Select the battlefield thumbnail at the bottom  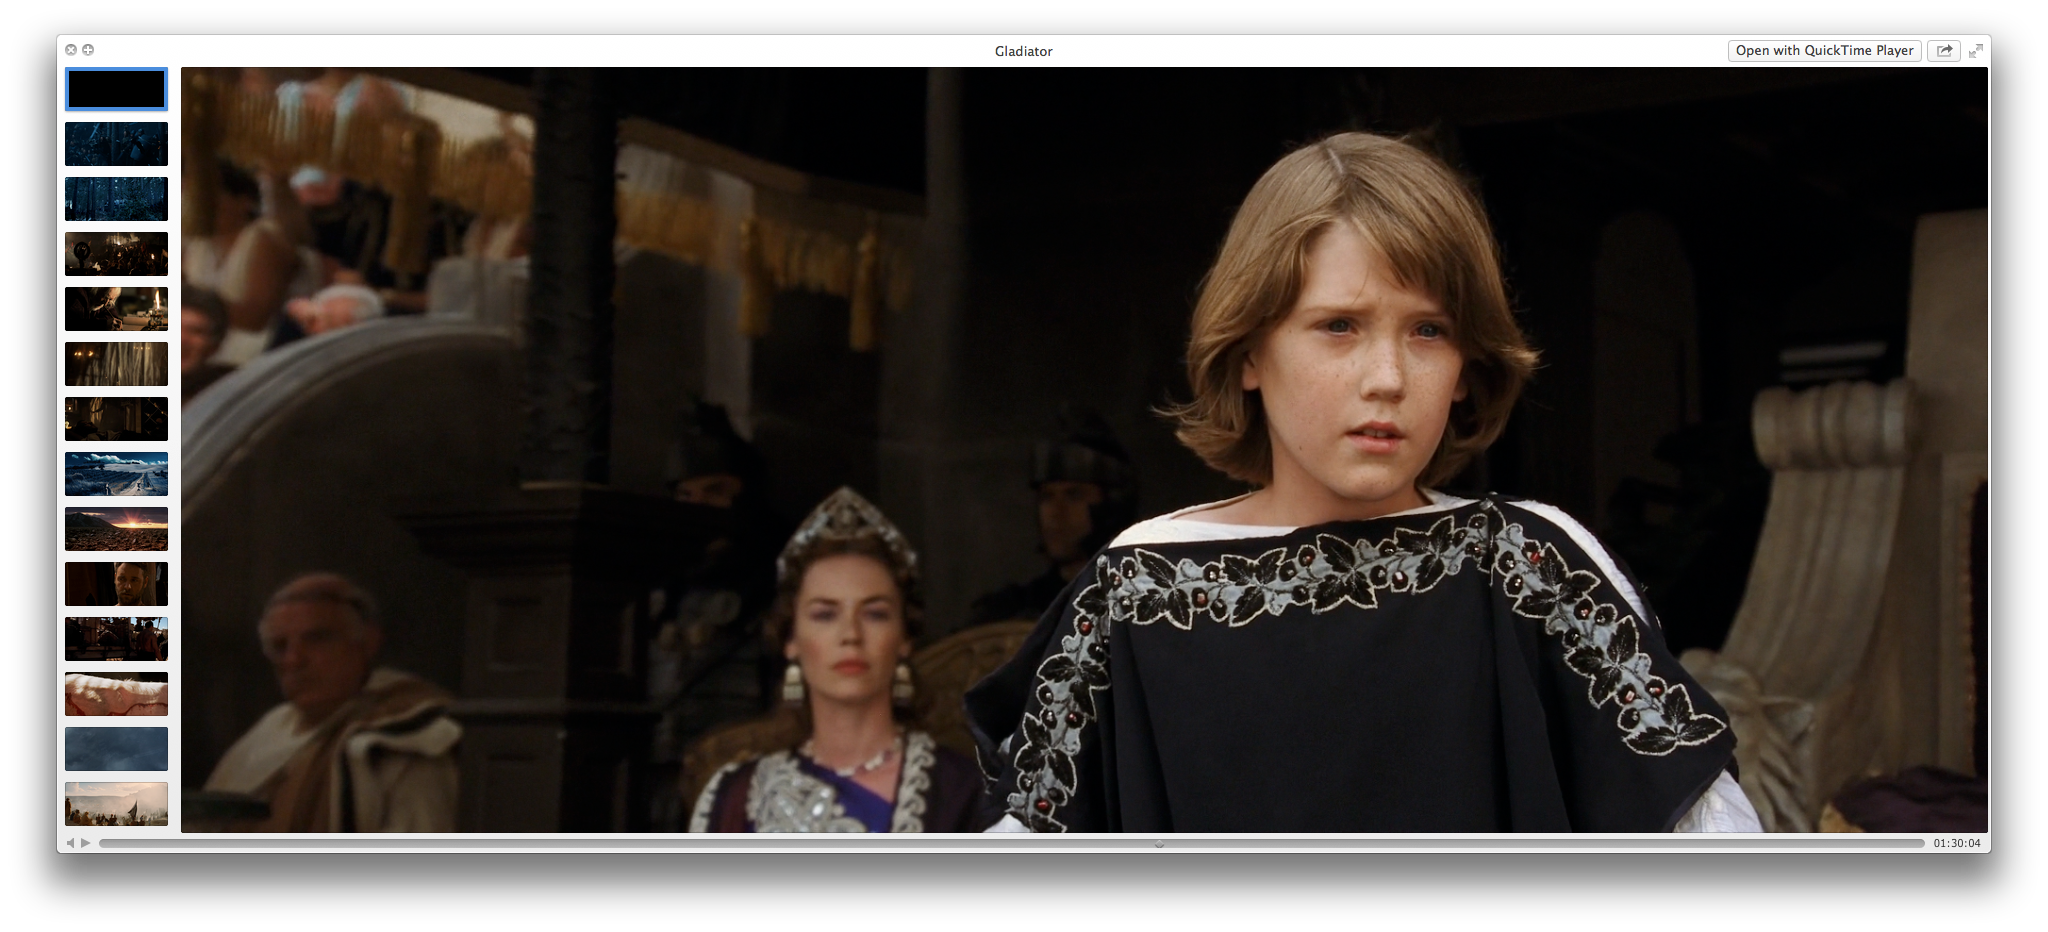click(116, 803)
